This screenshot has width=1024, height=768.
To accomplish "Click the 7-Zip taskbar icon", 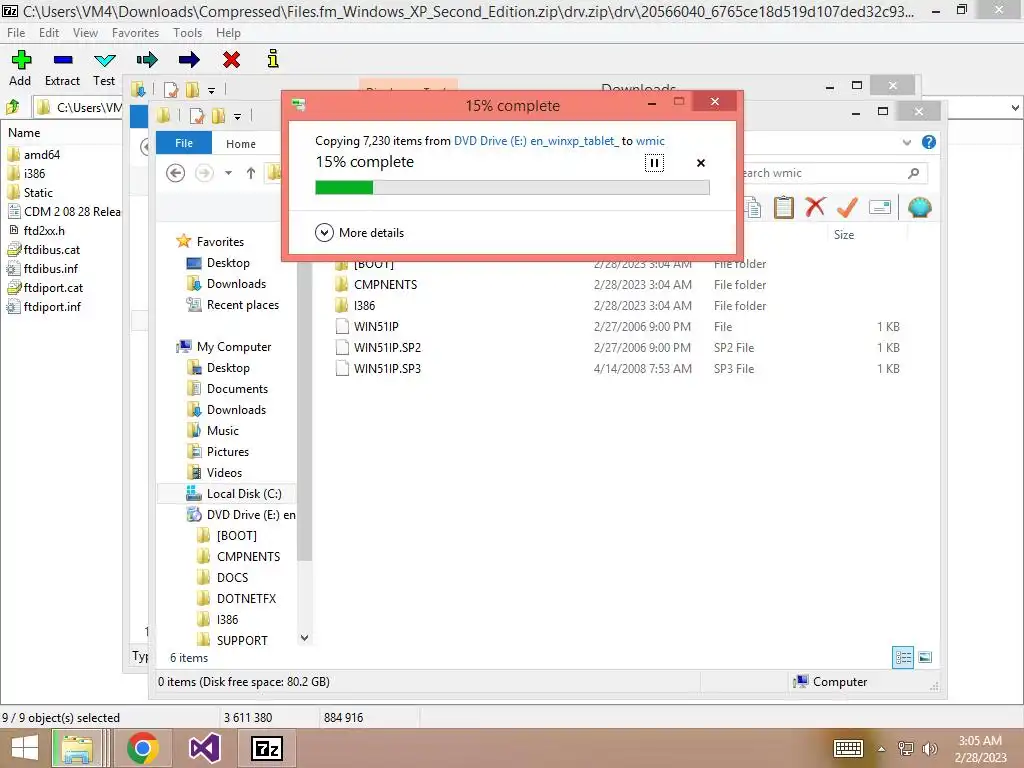I will [266, 748].
